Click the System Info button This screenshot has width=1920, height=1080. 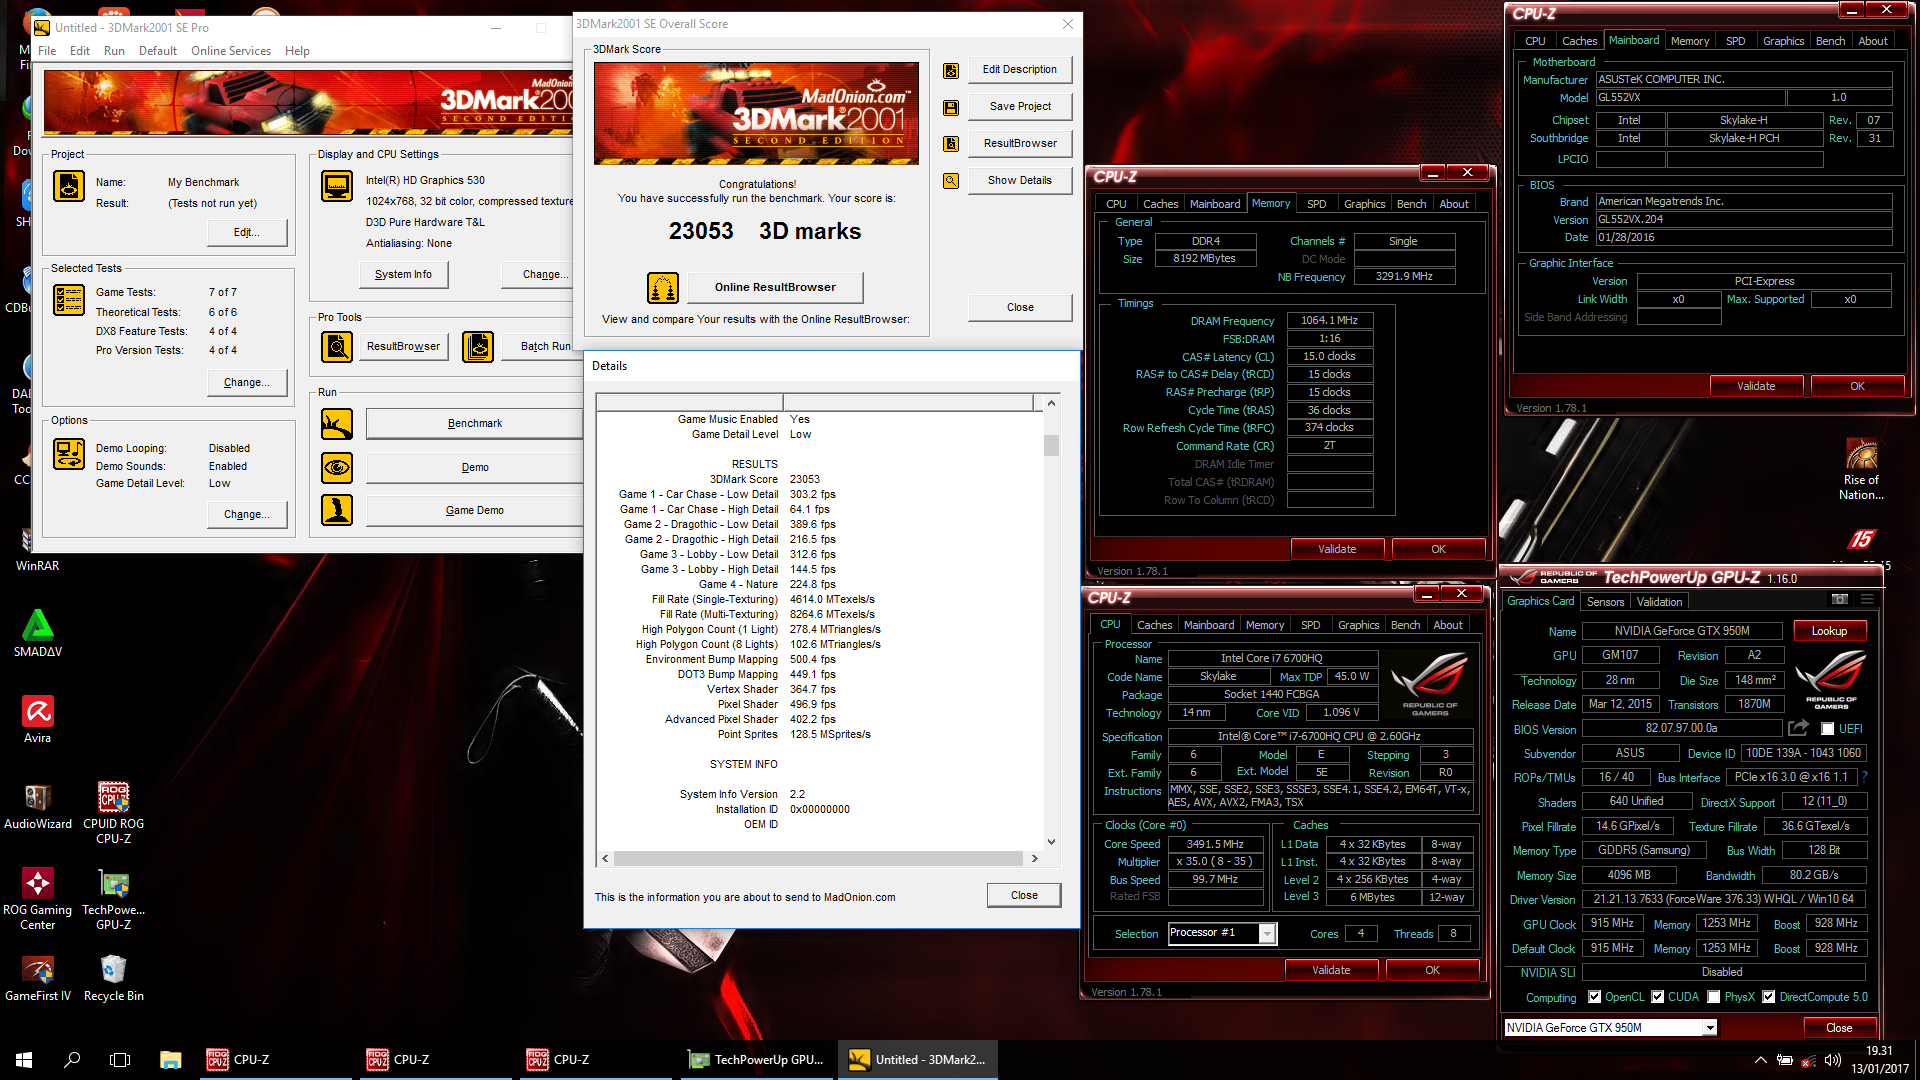point(403,275)
